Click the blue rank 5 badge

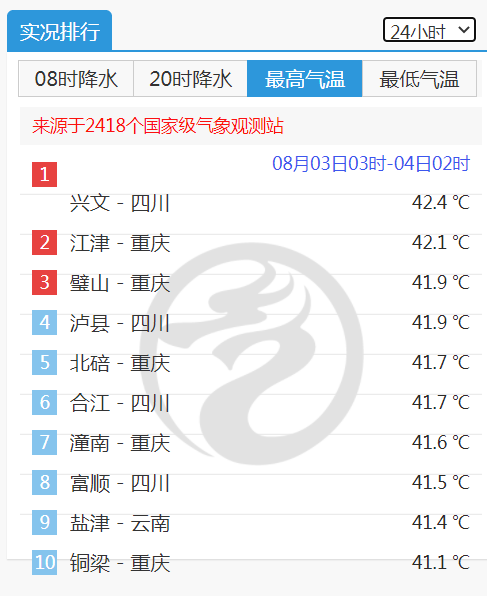[44, 362]
